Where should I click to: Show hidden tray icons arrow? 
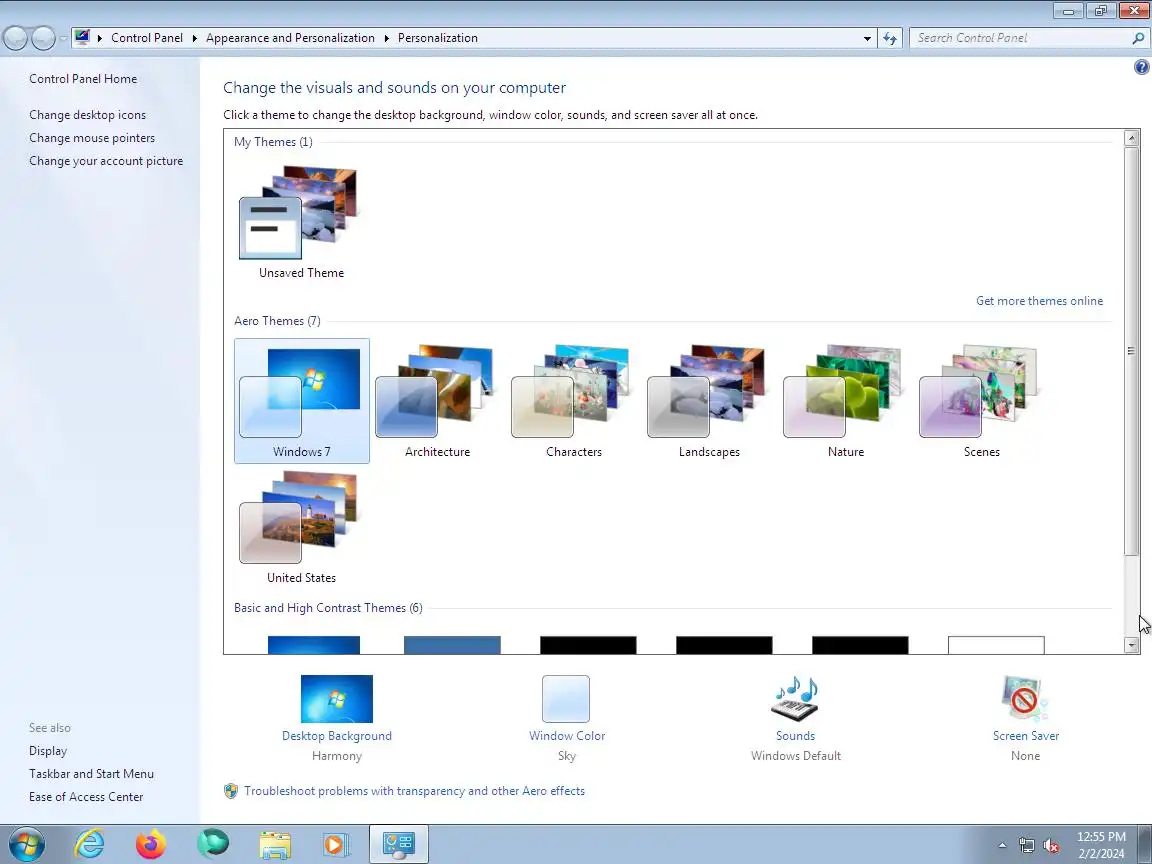pos(1002,846)
